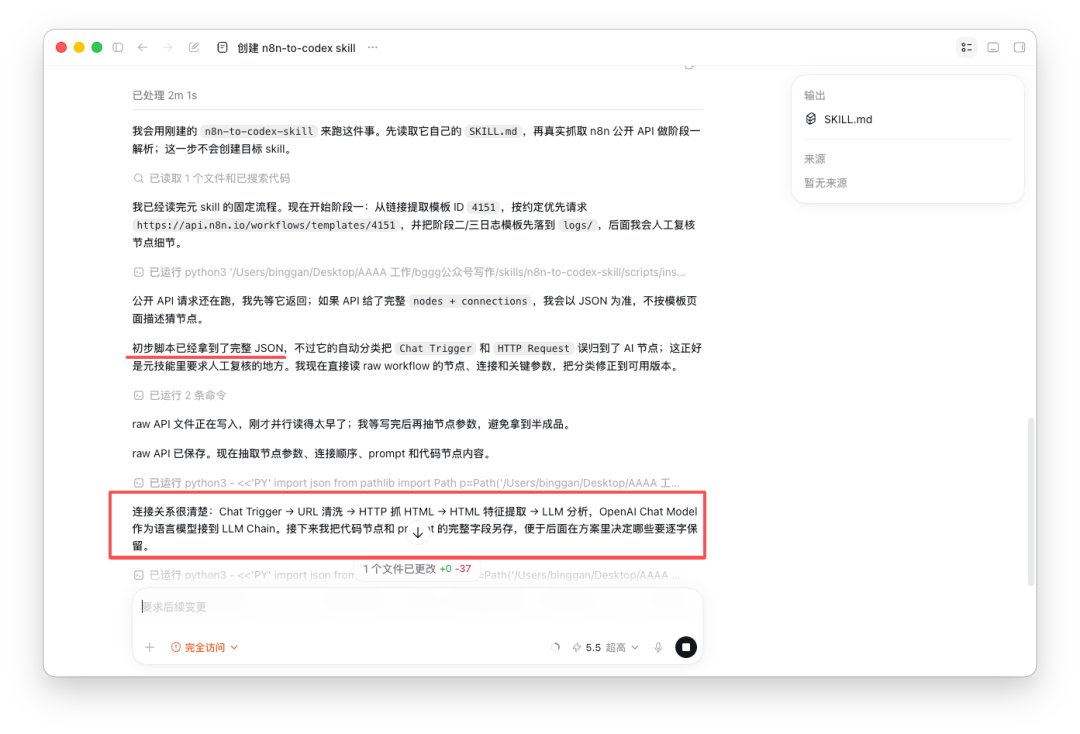Click the new chat compose icon

point(194,48)
